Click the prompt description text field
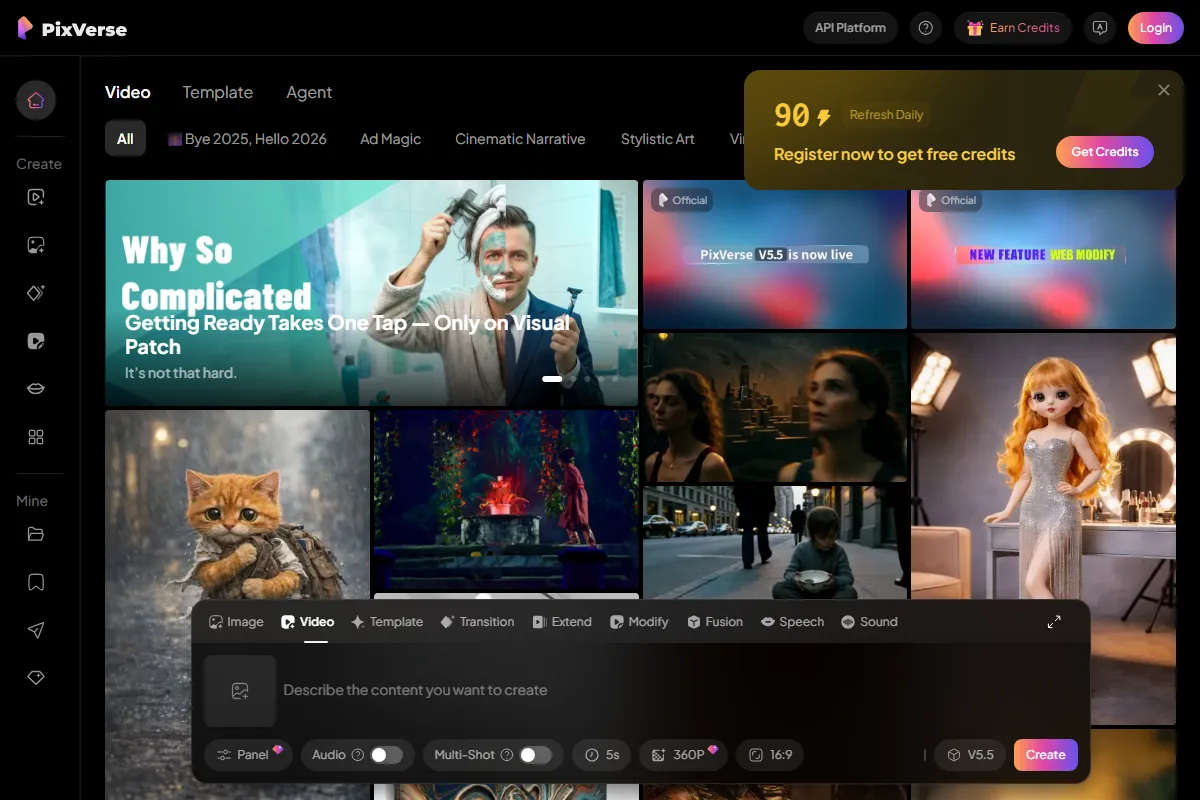The image size is (1200, 800). (600, 690)
